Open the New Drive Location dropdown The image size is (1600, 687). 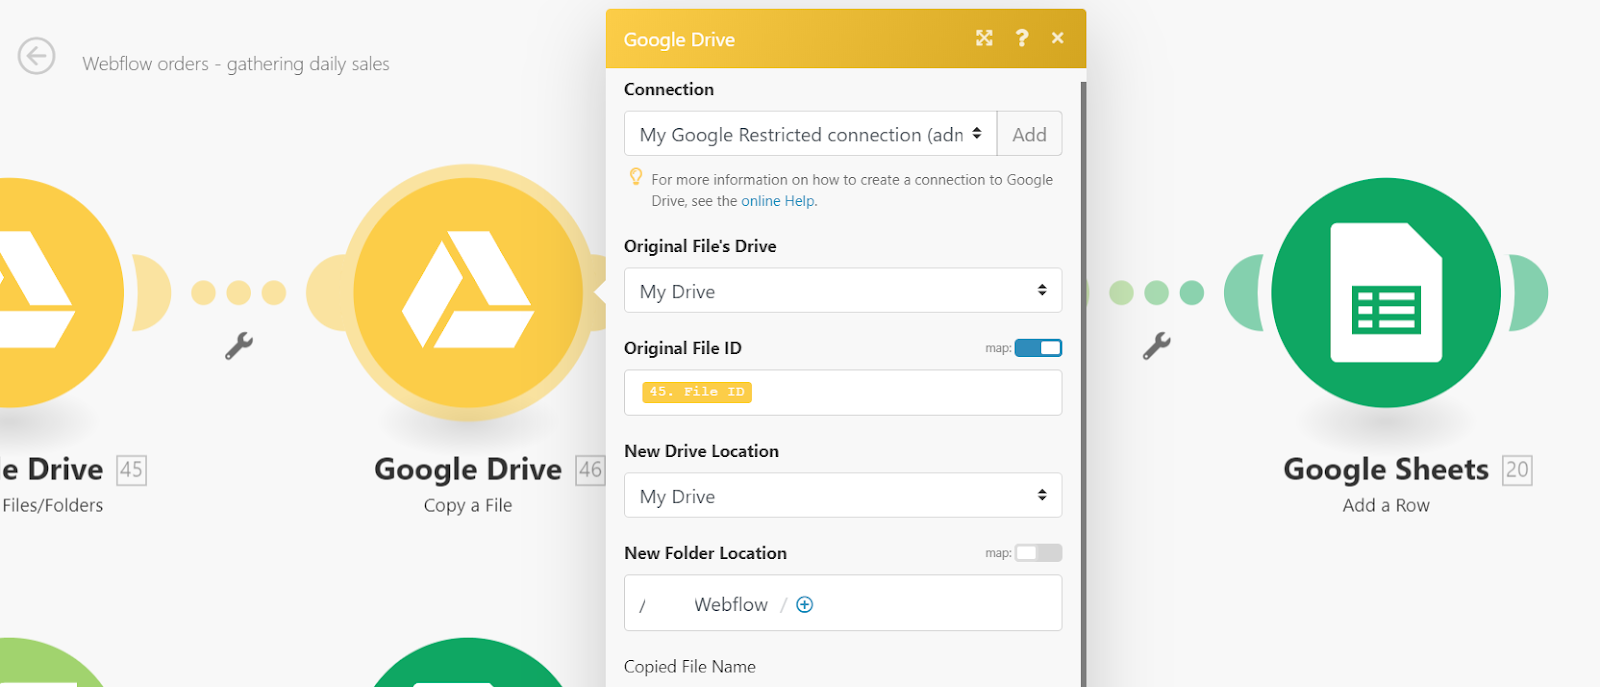pyautogui.click(x=843, y=496)
